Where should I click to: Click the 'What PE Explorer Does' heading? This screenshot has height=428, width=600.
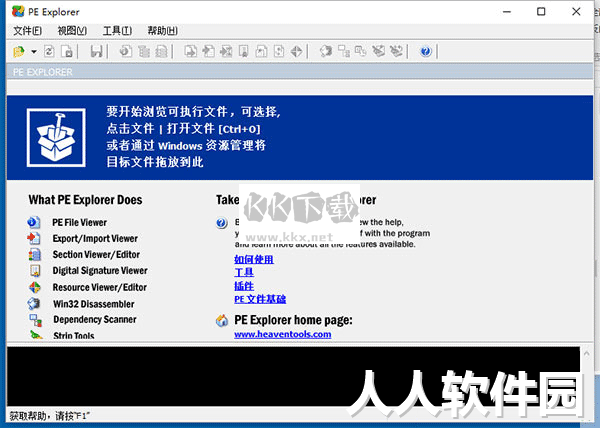click(85, 200)
